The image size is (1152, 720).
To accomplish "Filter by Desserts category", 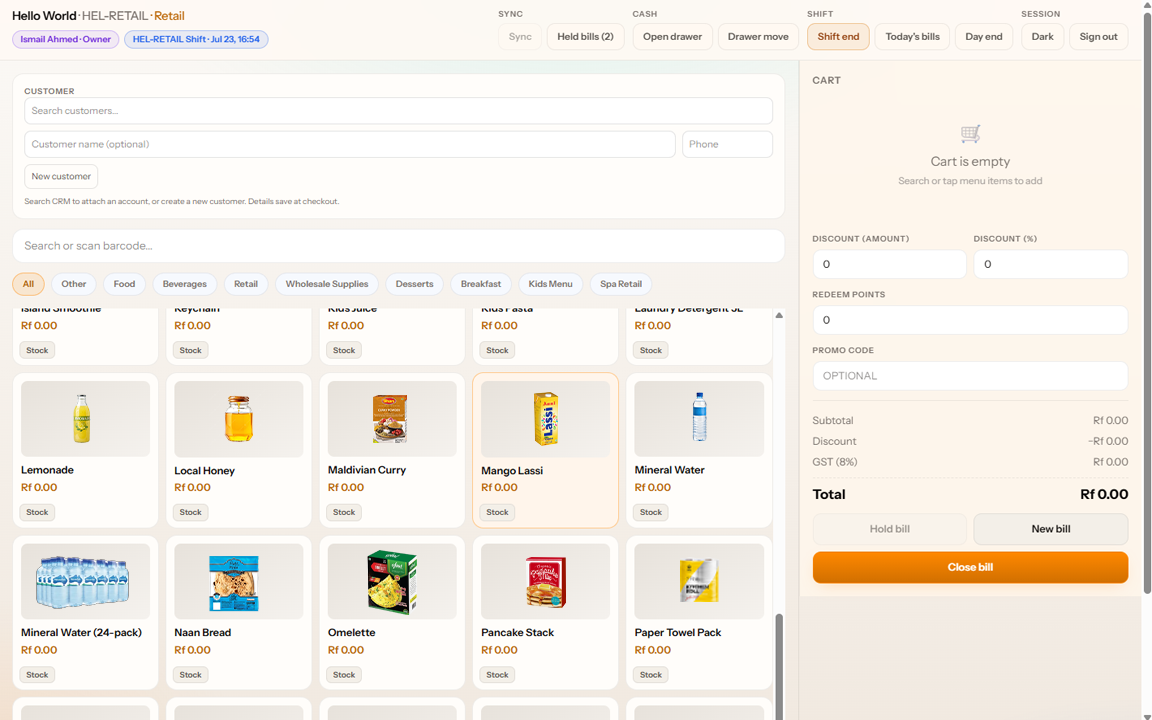I will [414, 284].
